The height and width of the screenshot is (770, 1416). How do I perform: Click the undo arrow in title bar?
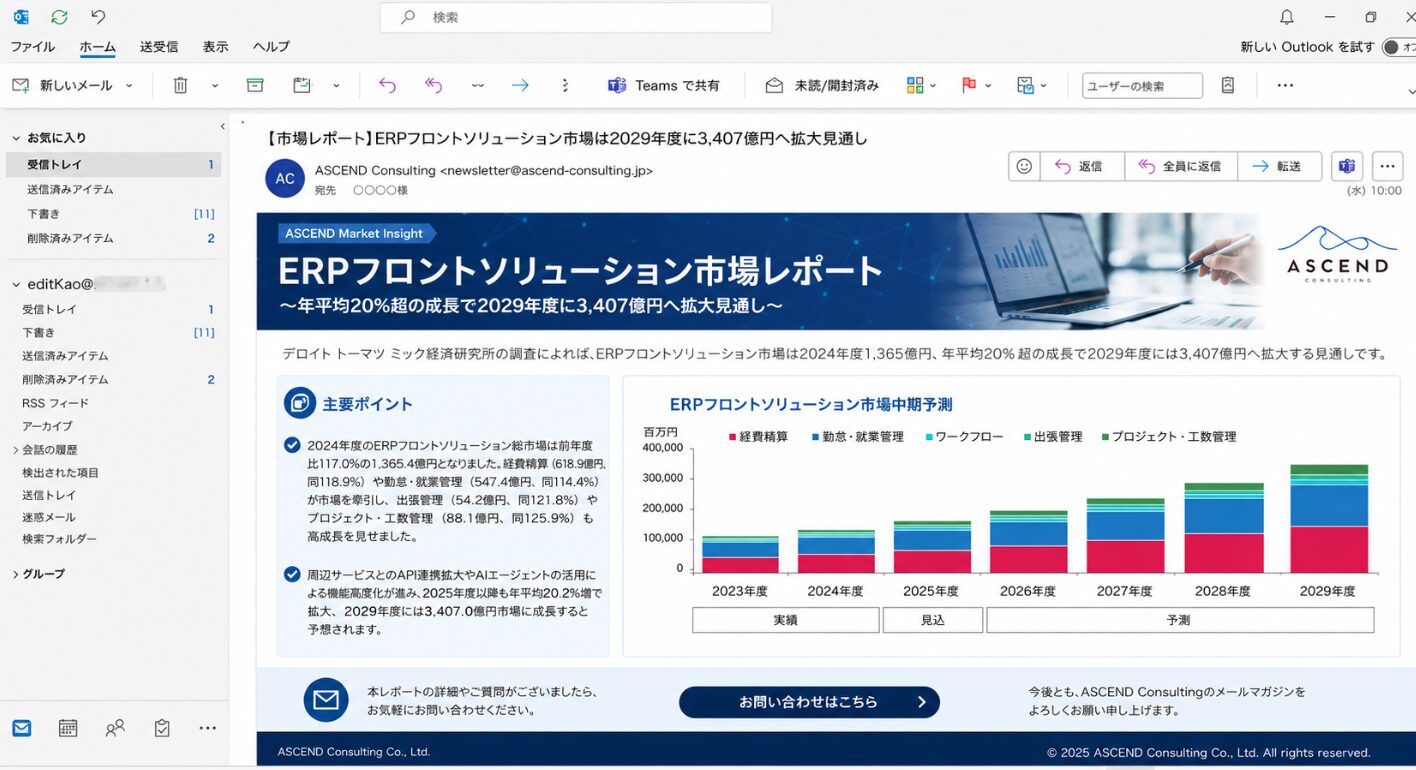pyautogui.click(x=98, y=17)
